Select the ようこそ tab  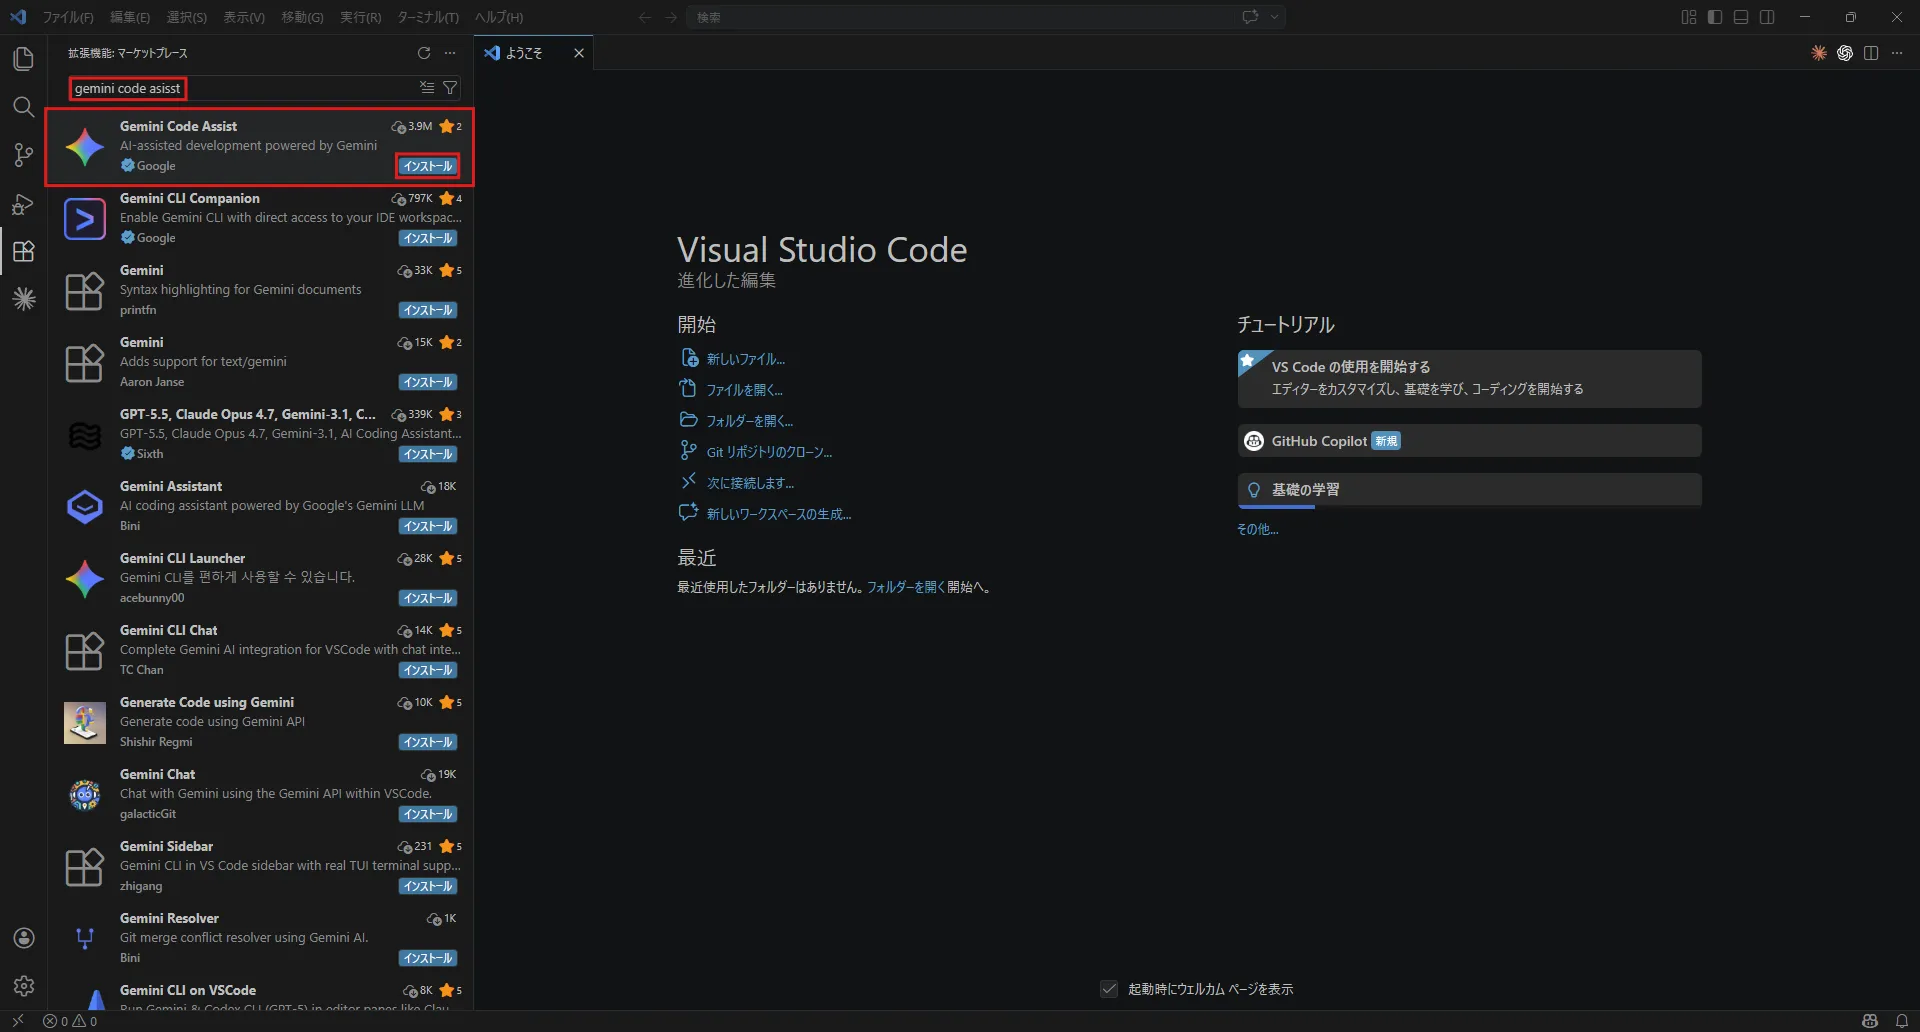tap(524, 53)
